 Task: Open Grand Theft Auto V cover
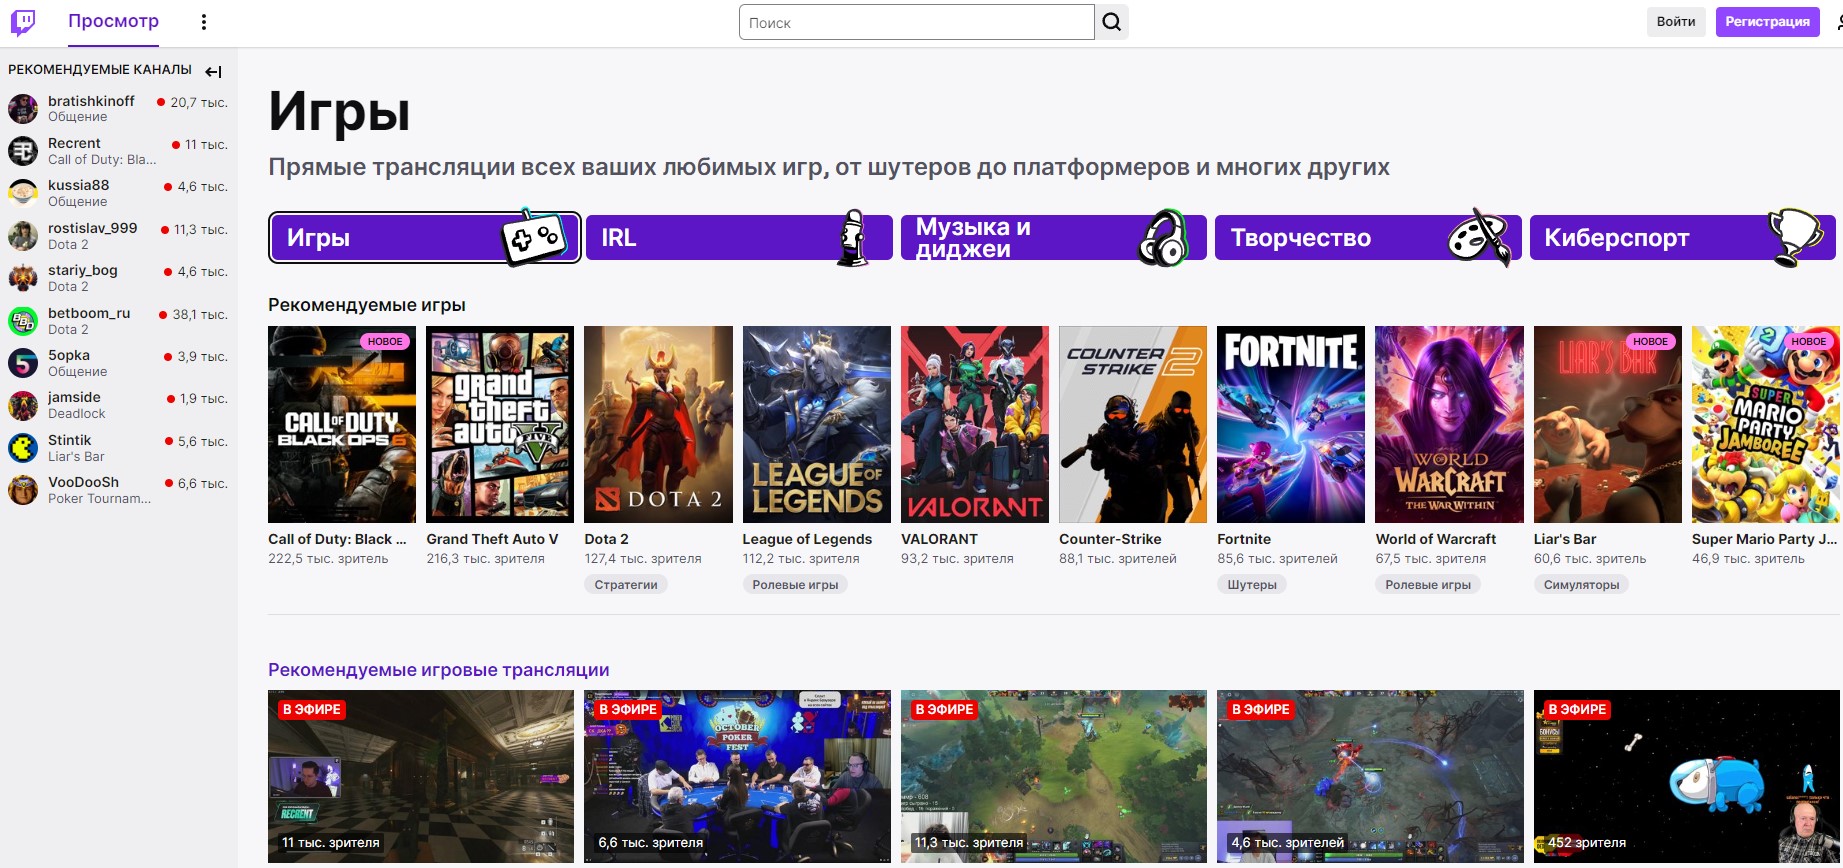[x=500, y=424]
